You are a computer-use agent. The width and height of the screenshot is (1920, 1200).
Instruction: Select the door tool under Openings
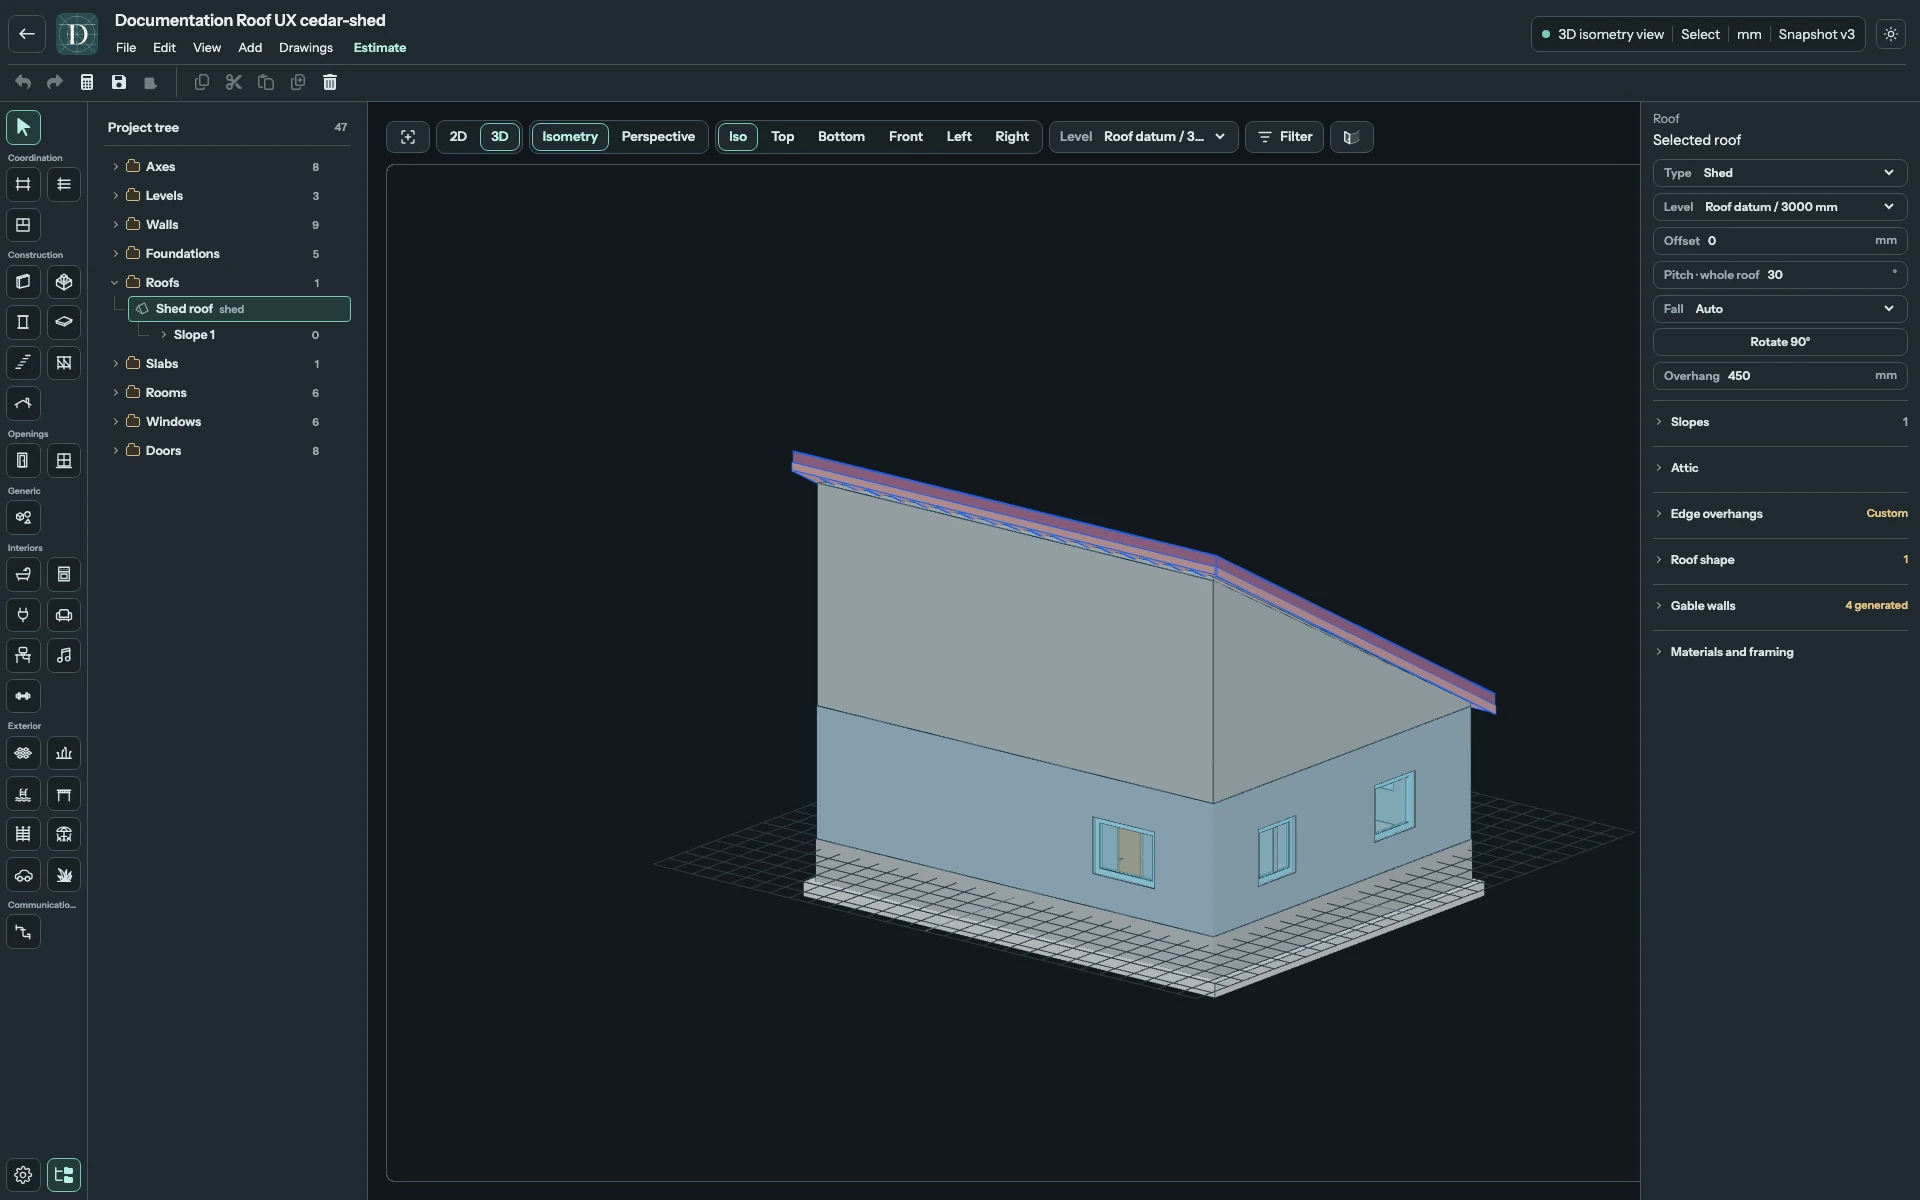tap(23, 461)
